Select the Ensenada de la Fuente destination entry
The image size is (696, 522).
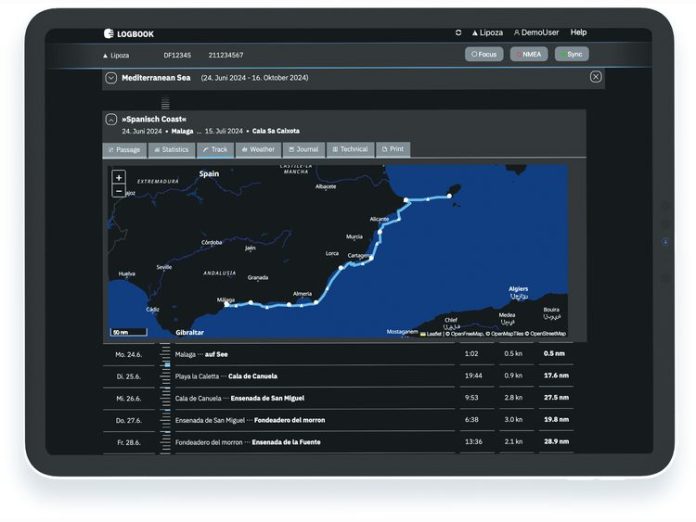(286, 442)
